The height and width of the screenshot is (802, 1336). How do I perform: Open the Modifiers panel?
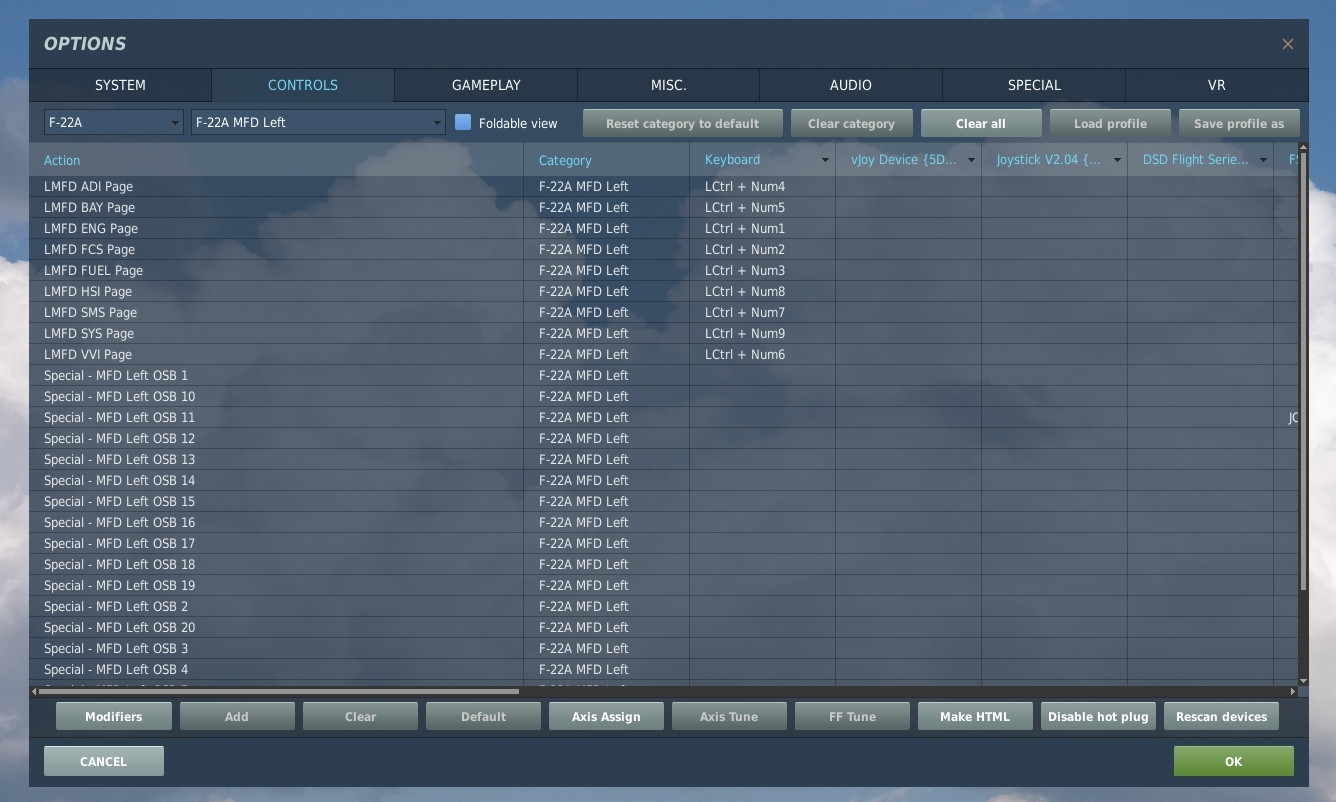tap(114, 716)
